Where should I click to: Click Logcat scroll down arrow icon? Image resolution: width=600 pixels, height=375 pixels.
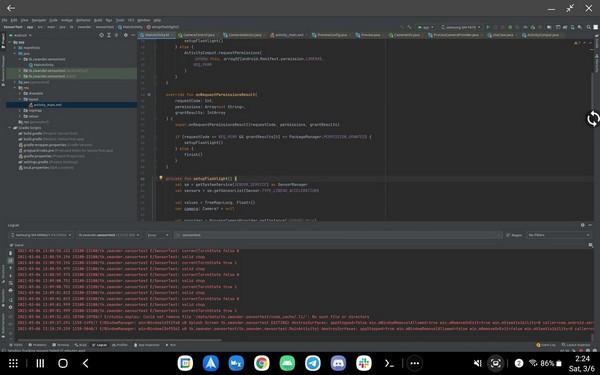coord(10,275)
